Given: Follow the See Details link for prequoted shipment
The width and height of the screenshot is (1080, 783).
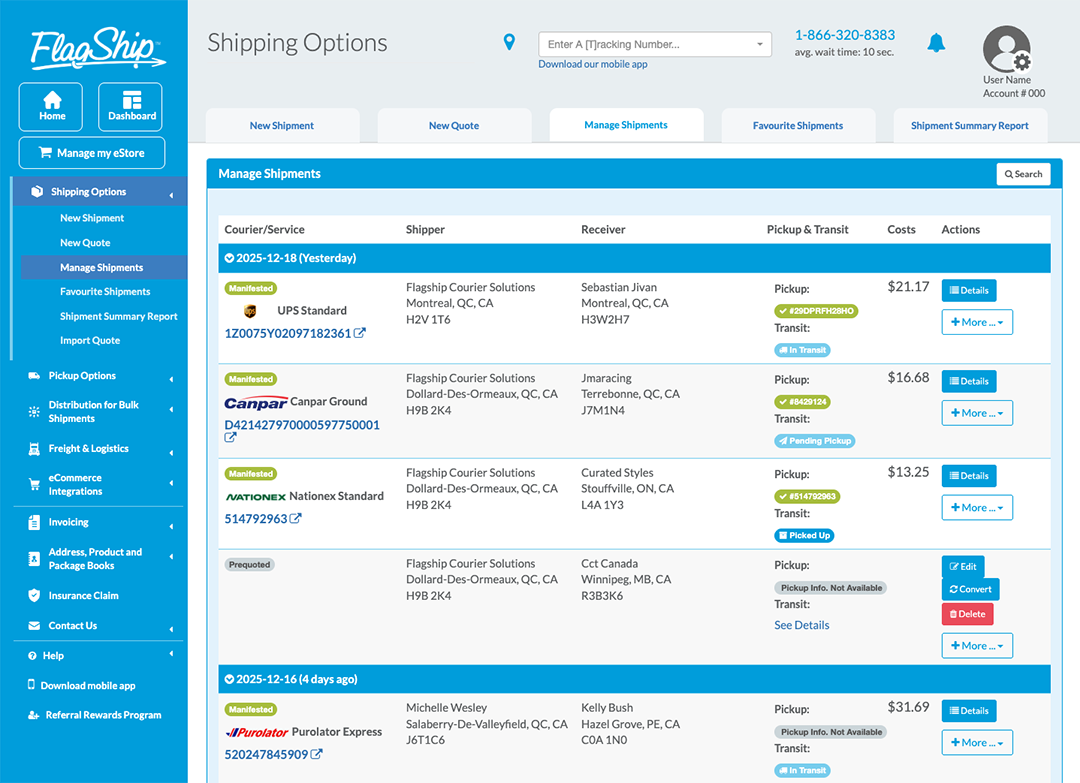Looking at the screenshot, I should (801, 625).
